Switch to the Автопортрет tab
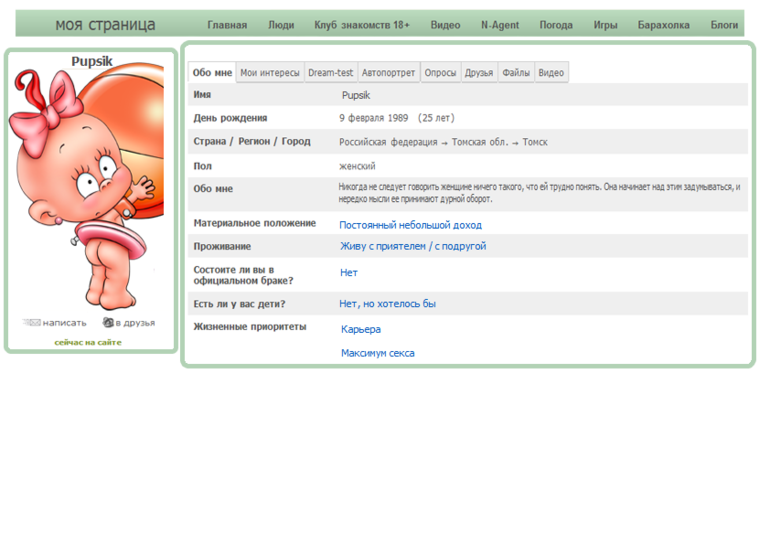The width and height of the screenshot is (770, 544). [x=388, y=73]
